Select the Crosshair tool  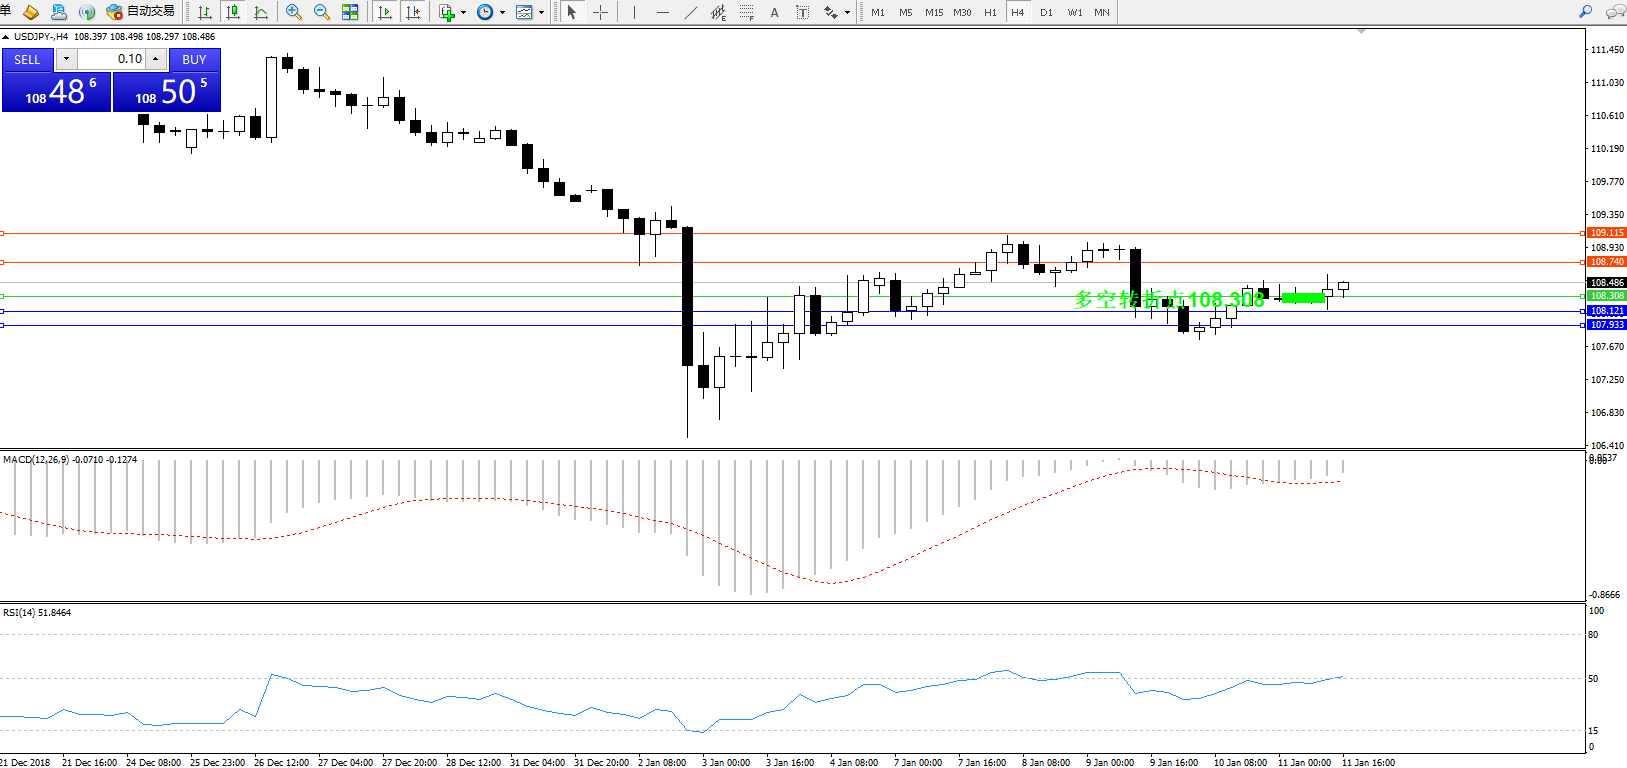pos(600,12)
